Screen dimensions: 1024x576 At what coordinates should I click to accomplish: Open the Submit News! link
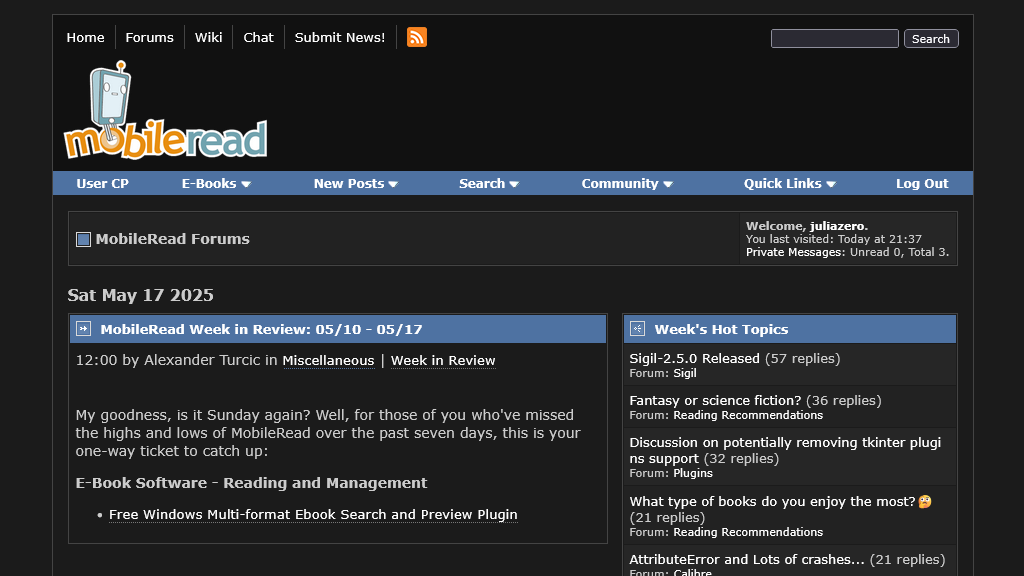(x=340, y=37)
